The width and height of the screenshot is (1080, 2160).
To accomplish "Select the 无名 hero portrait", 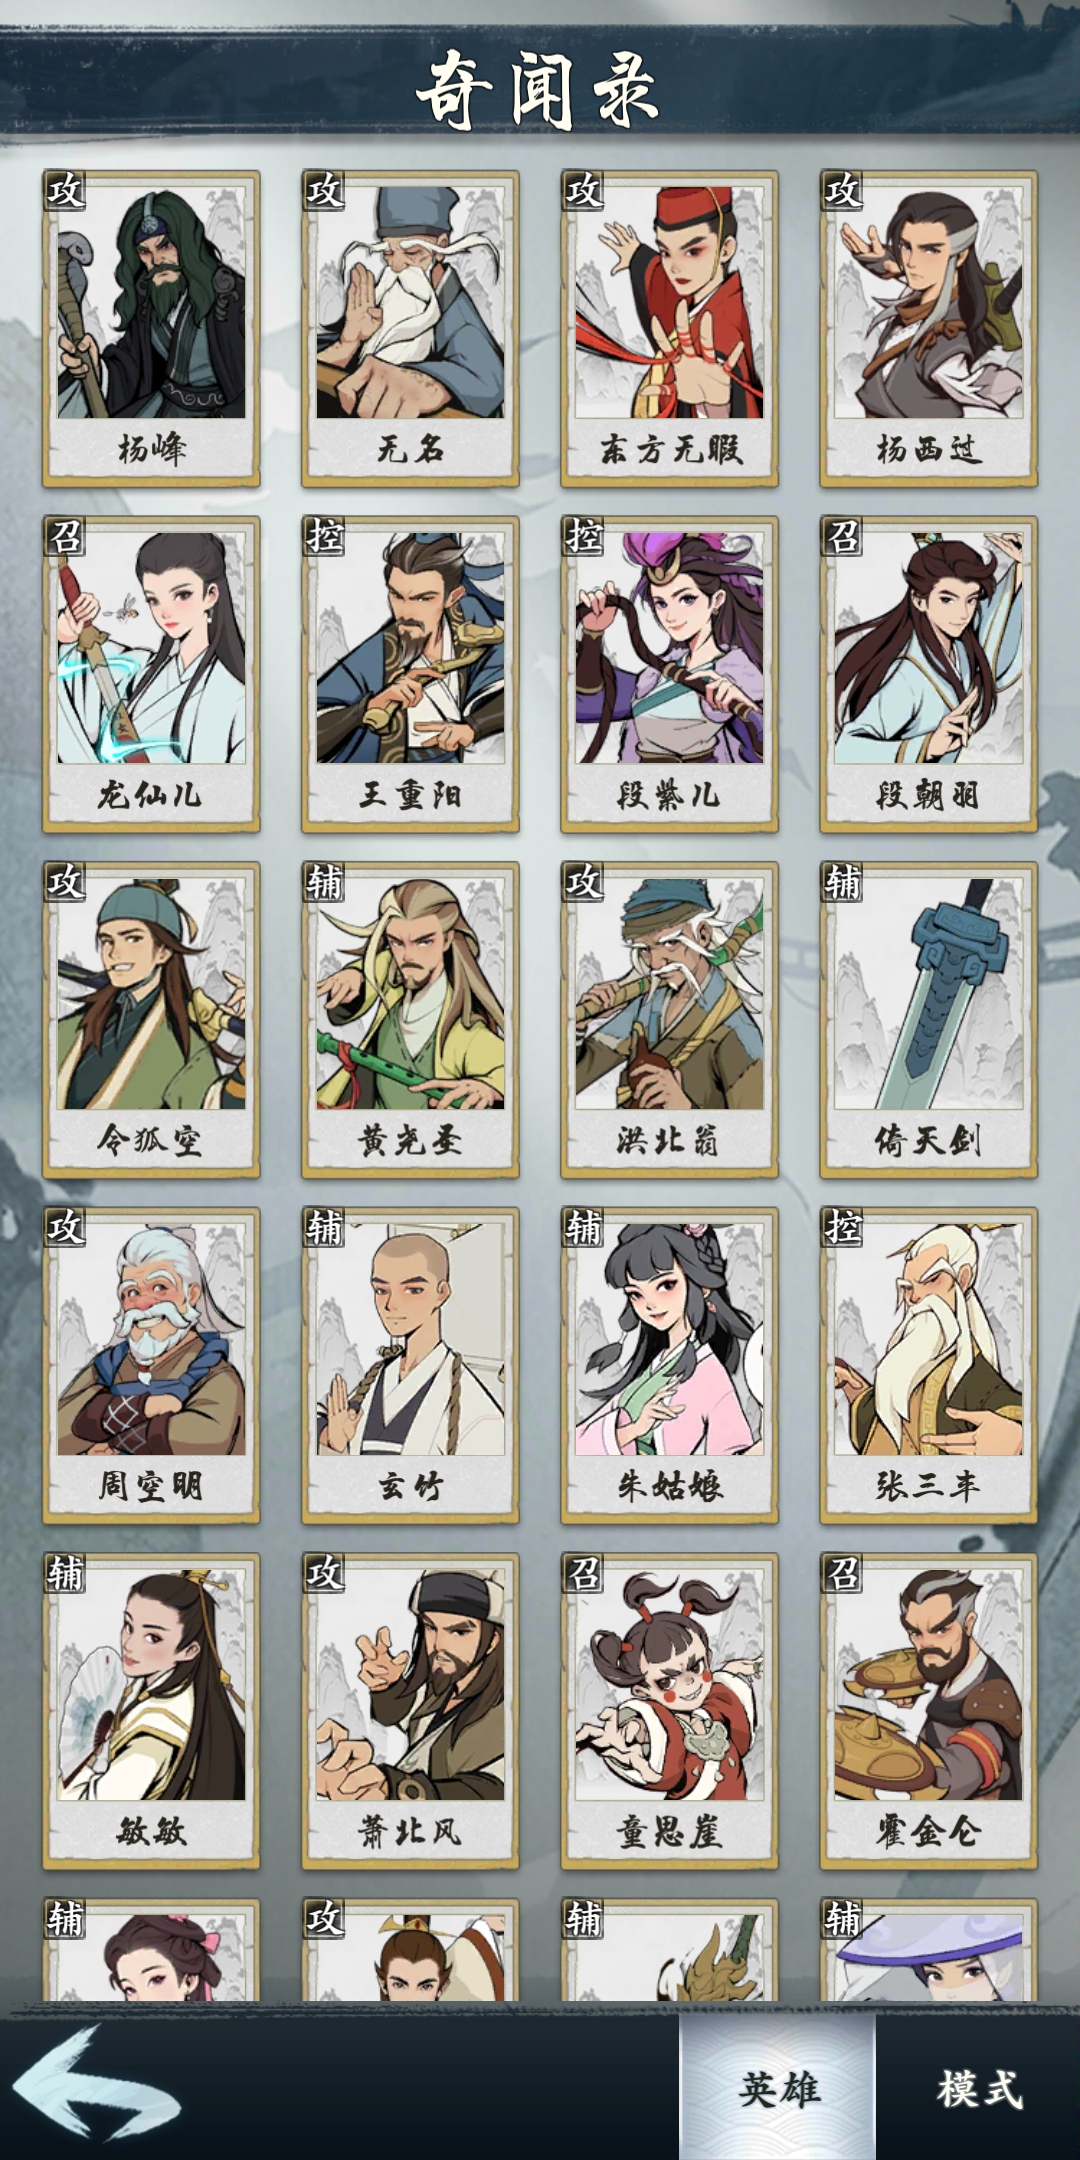I will click(410, 328).
